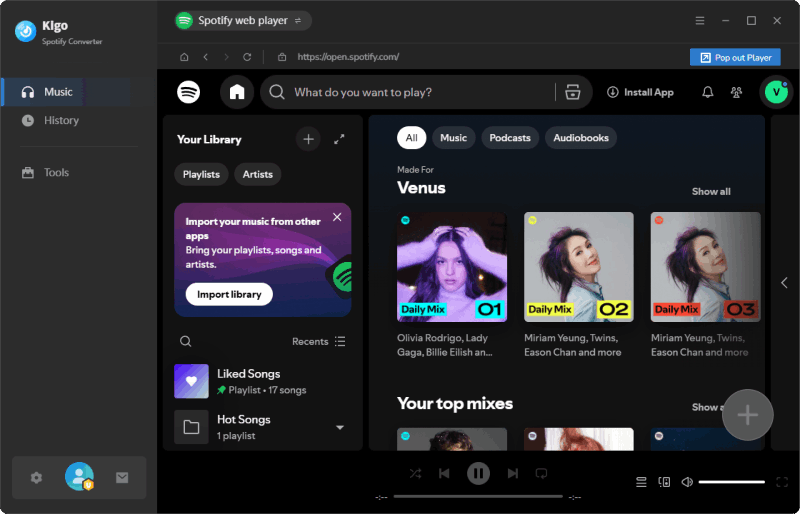Image resolution: width=800 pixels, height=514 pixels.
Task: Open connect to a device icon
Action: (664, 482)
